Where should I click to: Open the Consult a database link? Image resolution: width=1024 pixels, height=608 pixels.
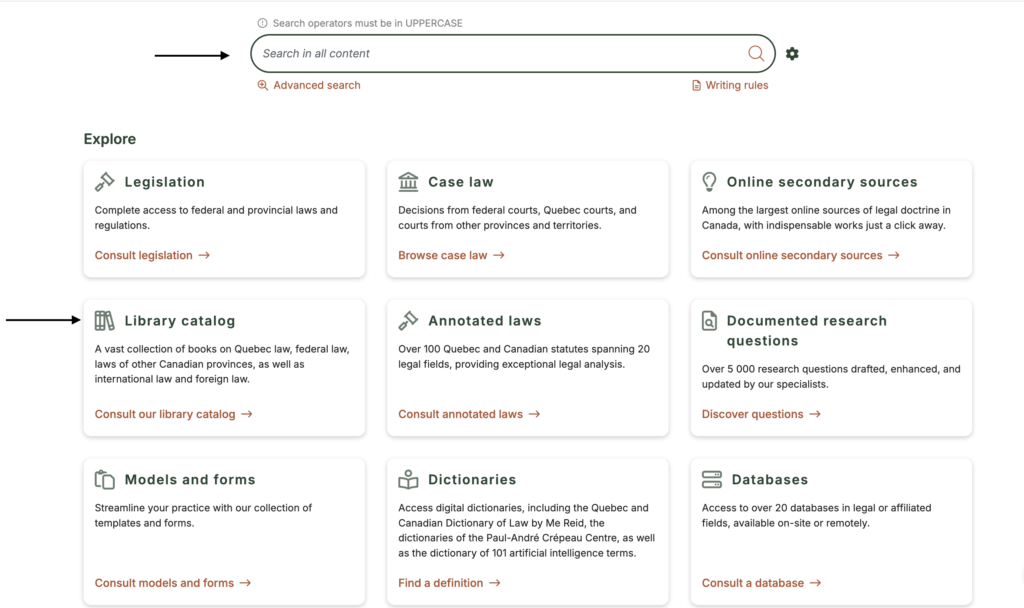click(753, 583)
